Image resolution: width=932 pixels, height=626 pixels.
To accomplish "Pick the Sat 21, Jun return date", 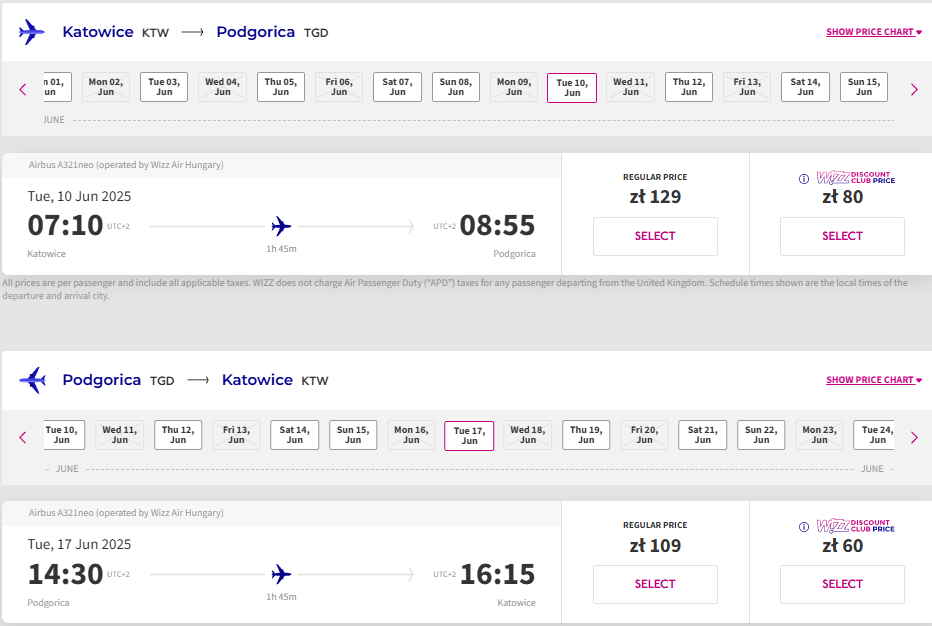I will point(703,435).
